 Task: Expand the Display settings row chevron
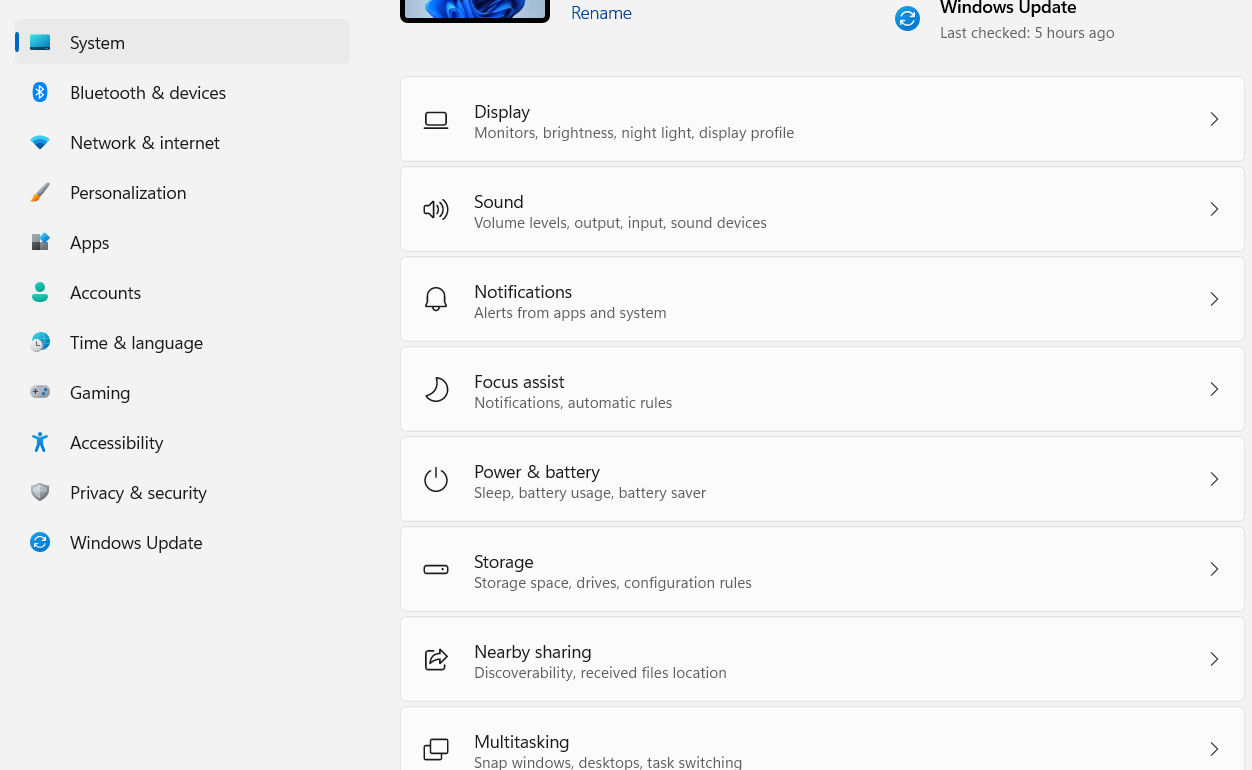[x=1214, y=119]
